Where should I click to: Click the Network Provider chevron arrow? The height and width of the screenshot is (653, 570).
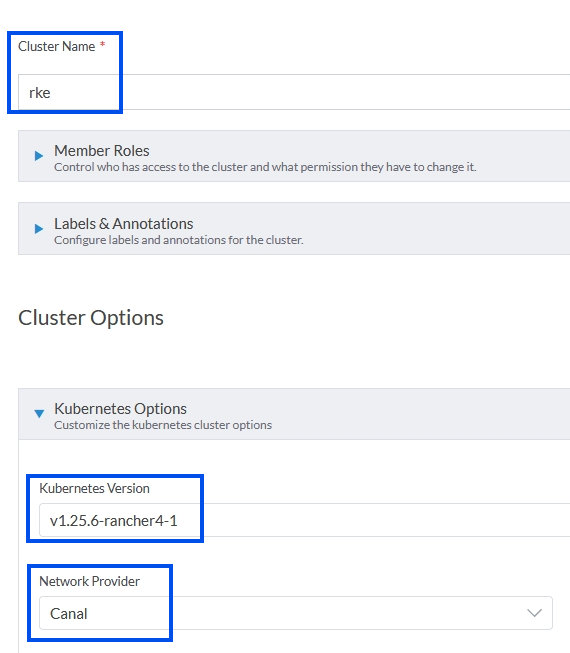point(534,613)
